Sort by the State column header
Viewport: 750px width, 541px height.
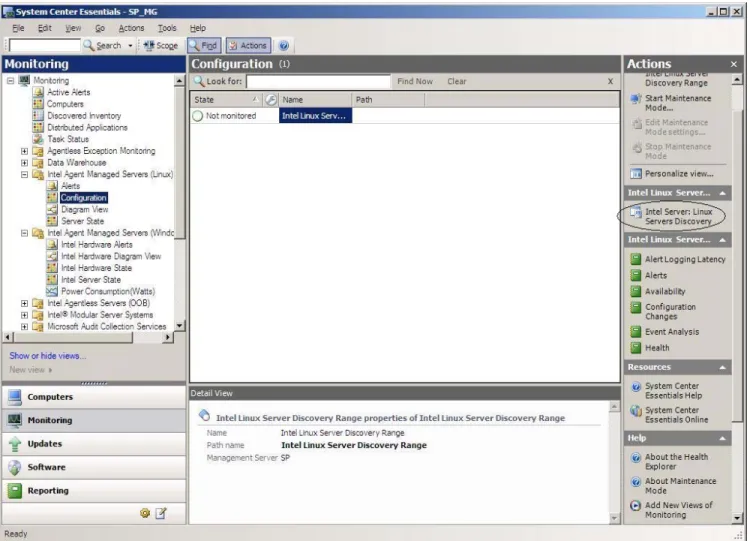[x=226, y=99]
